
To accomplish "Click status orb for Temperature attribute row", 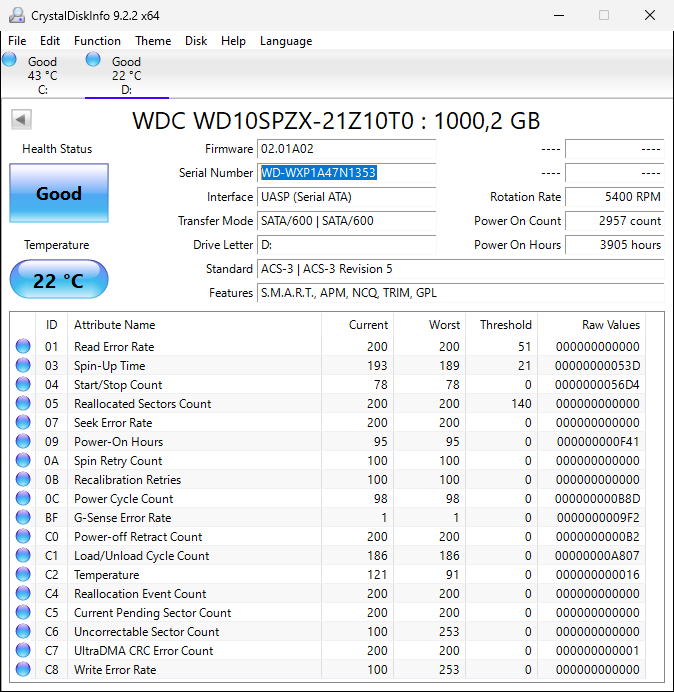I will [x=23, y=574].
